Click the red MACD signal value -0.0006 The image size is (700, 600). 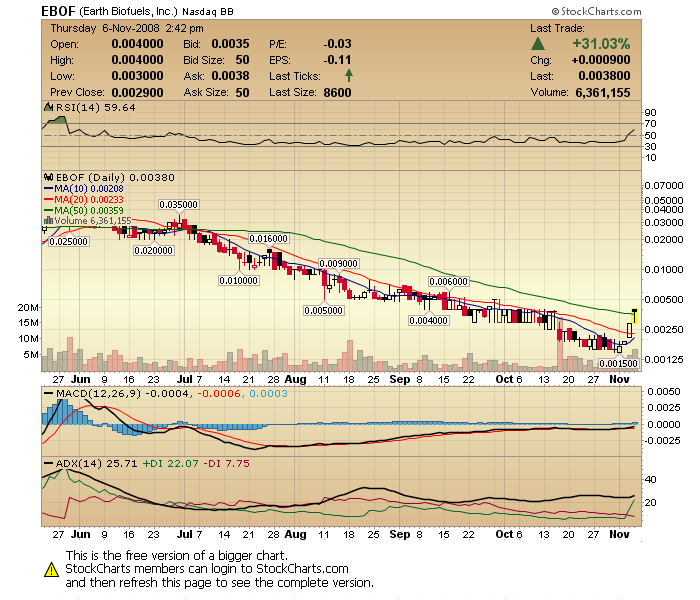(x=219, y=394)
